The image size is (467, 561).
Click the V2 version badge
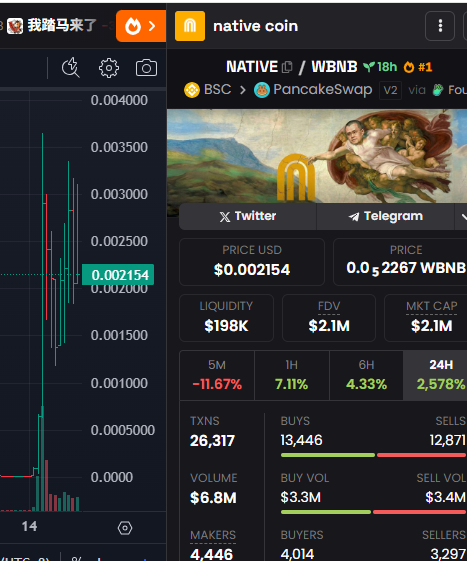click(390, 90)
